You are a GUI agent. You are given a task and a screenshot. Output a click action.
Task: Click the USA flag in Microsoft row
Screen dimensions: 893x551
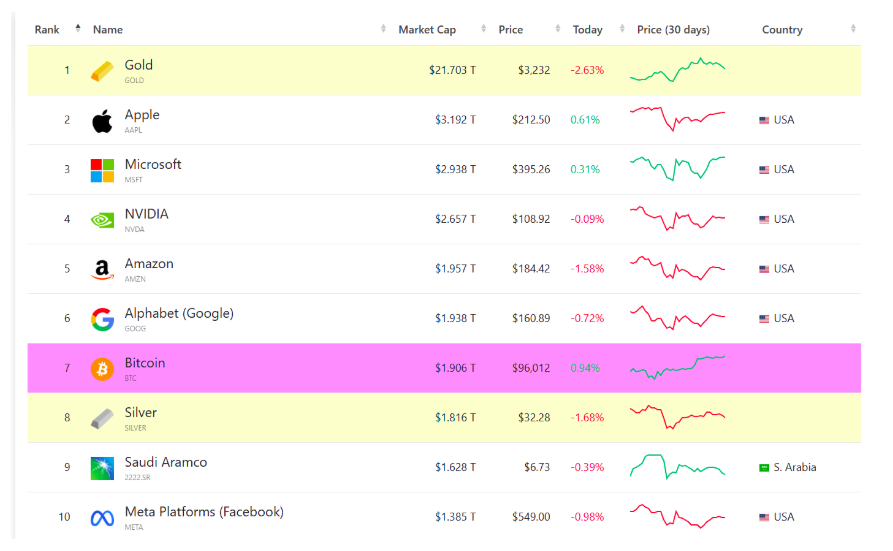point(764,170)
